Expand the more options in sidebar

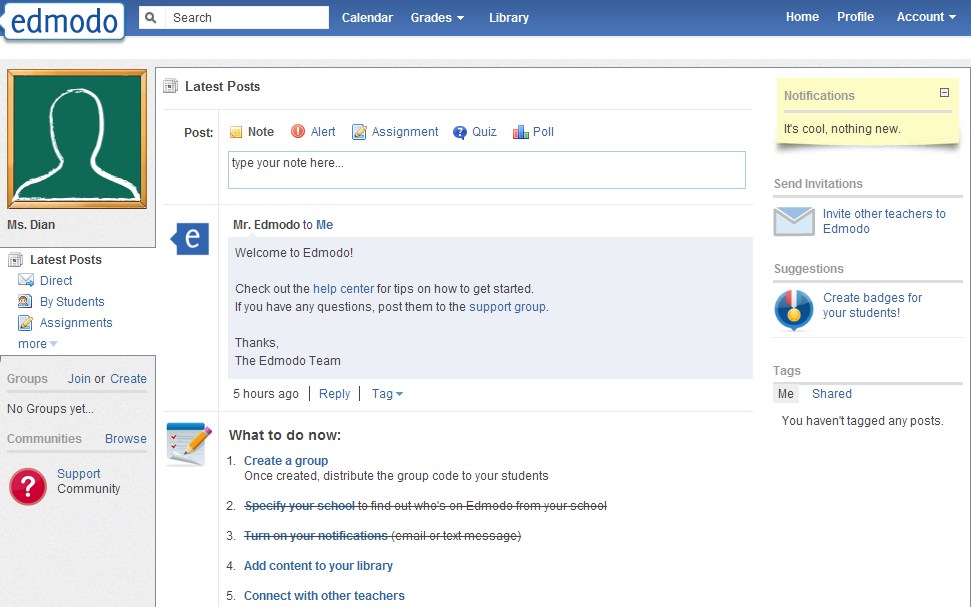pos(38,344)
